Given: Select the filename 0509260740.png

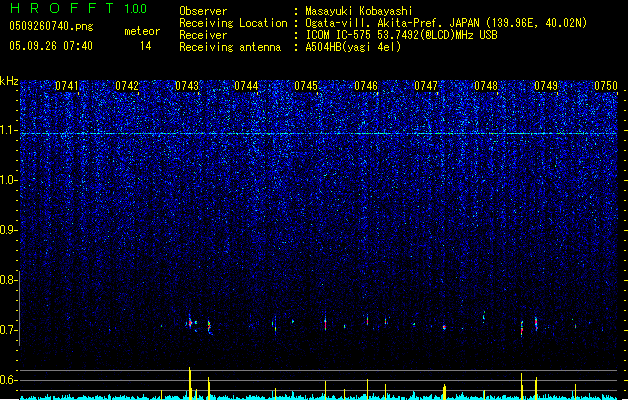Looking at the screenshot, I should [51, 26].
